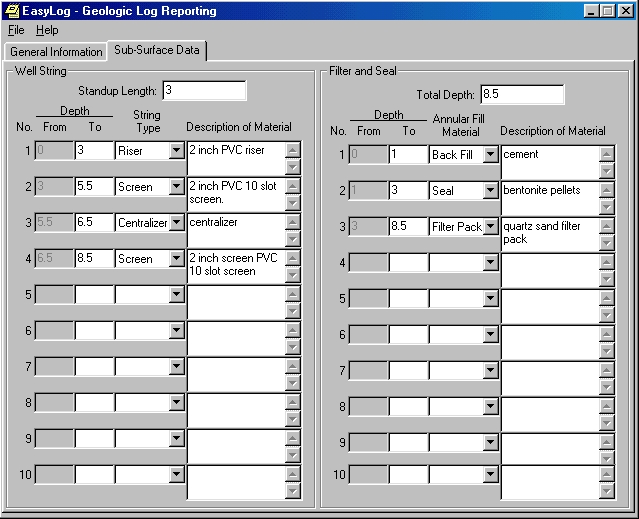Click empty To field in Well String row 10
Image resolution: width=639 pixels, height=519 pixels.
click(x=95, y=474)
